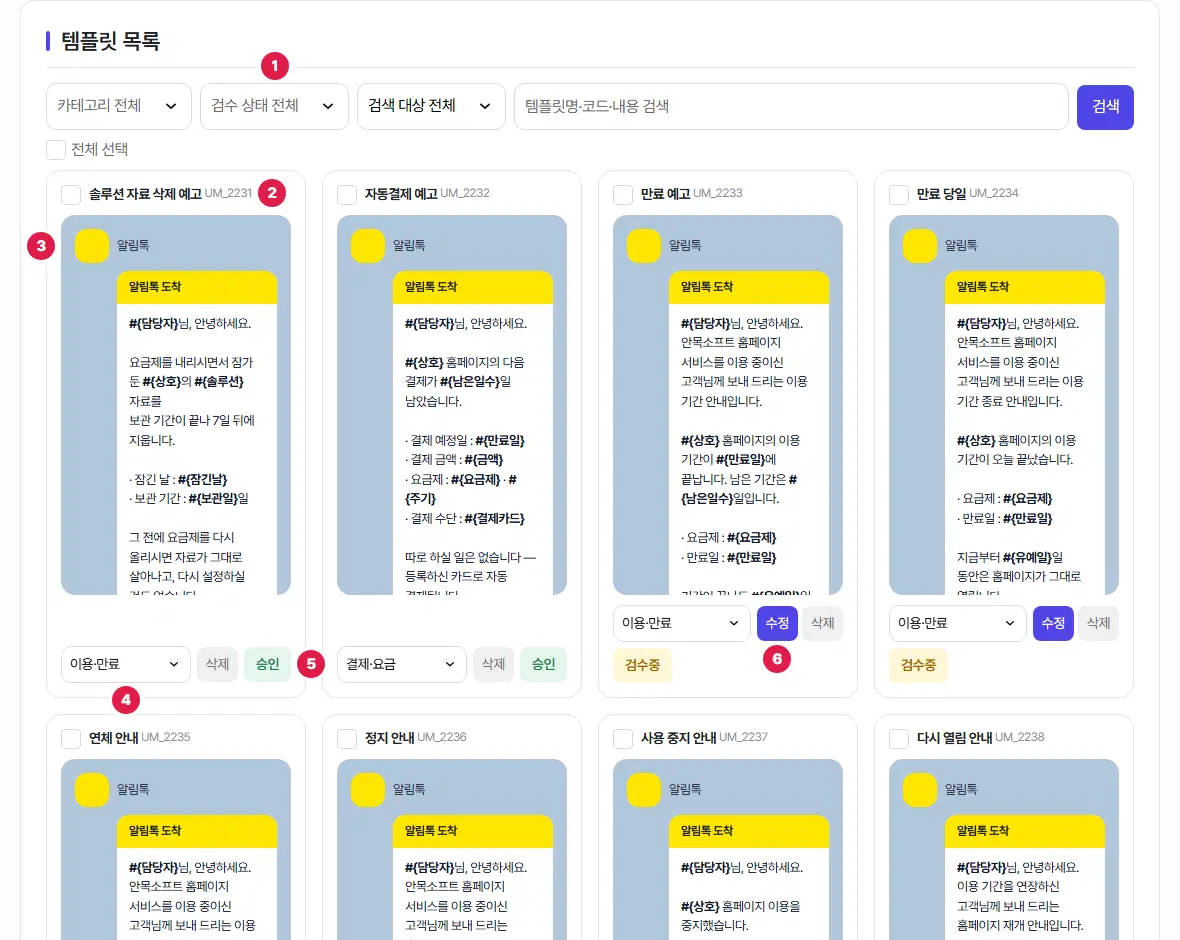Viewport: 1180px width, 940px height.
Task: Click yellow profile icon in 자동결제 예고 card
Action: pos(368,246)
